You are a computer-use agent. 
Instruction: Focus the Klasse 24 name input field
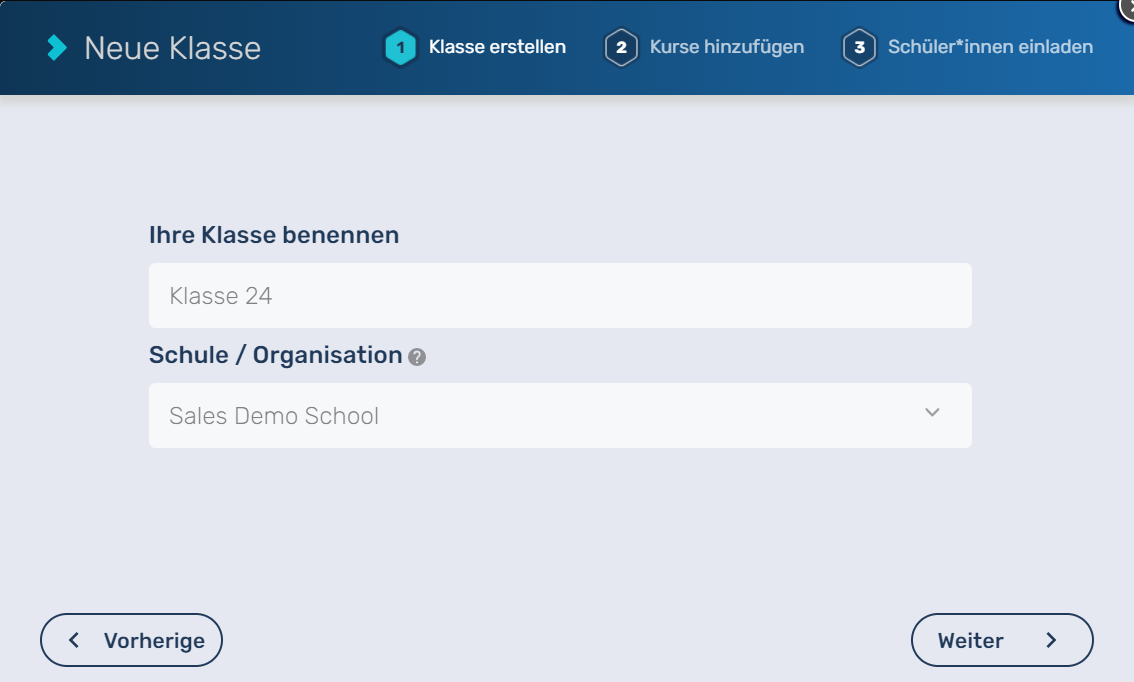pos(500,296)
